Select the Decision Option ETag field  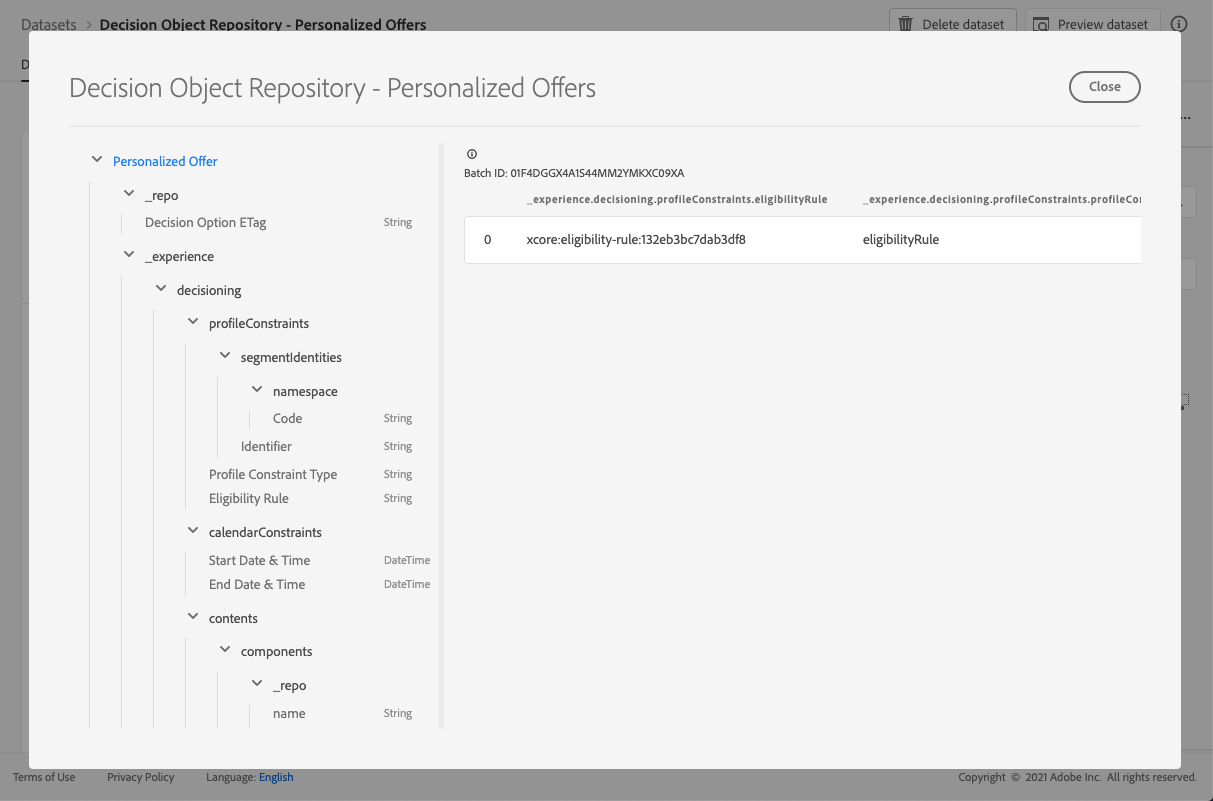click(206, 223)
